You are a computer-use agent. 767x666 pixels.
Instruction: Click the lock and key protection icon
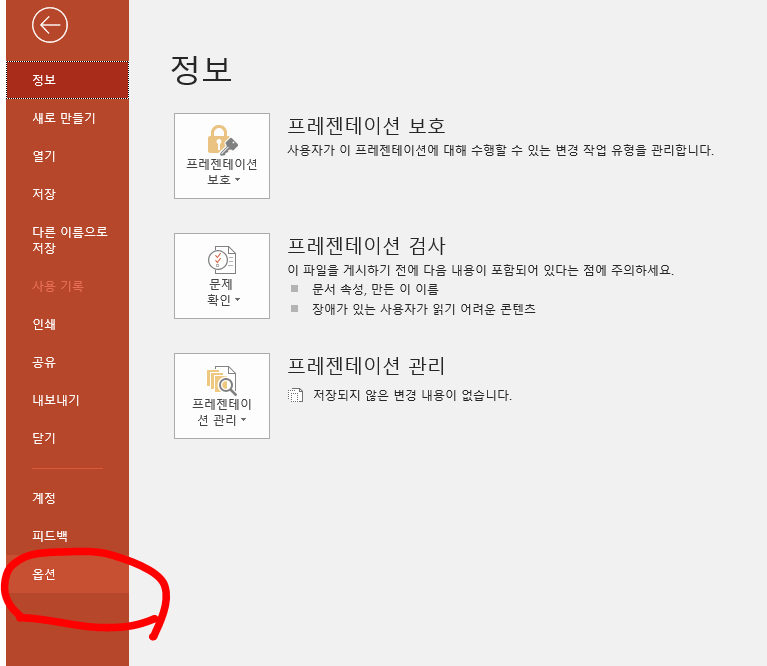(x=222, y=140)
